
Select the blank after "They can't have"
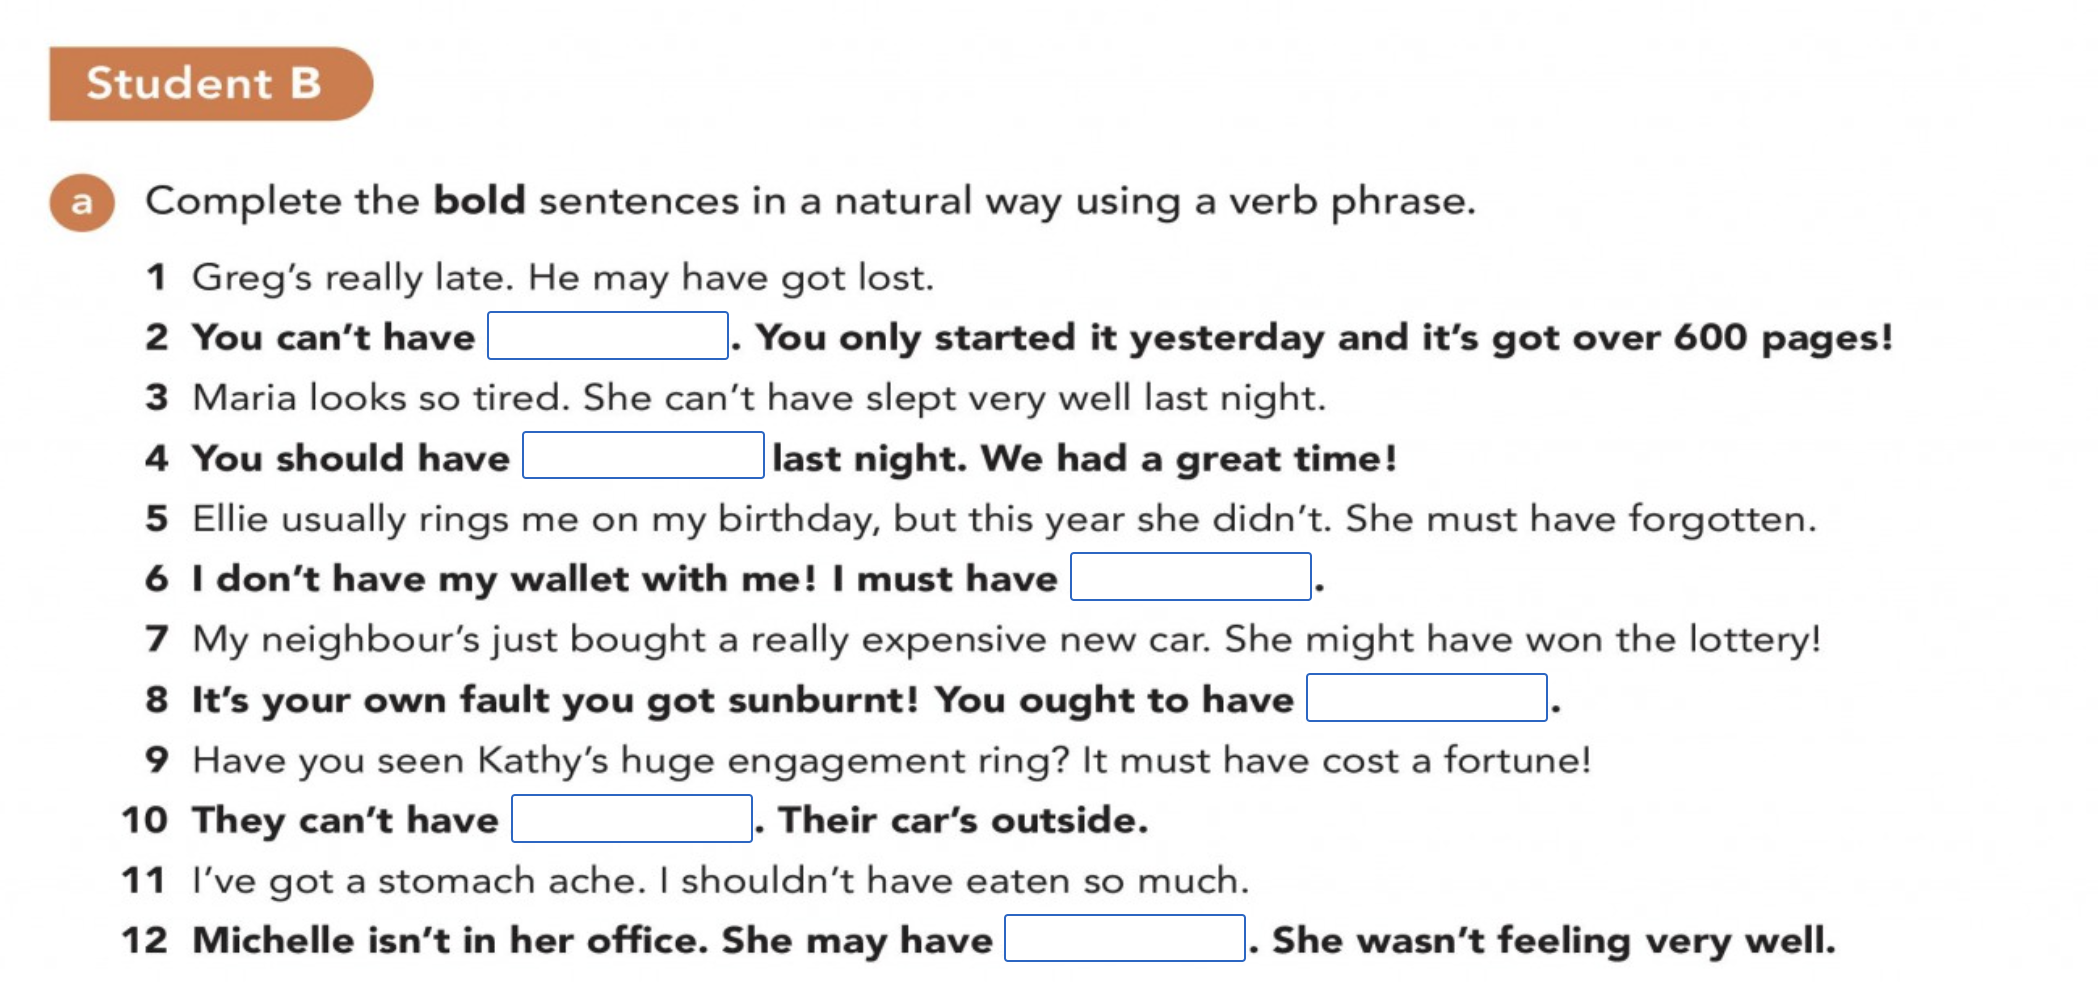(x=631, y=819)
